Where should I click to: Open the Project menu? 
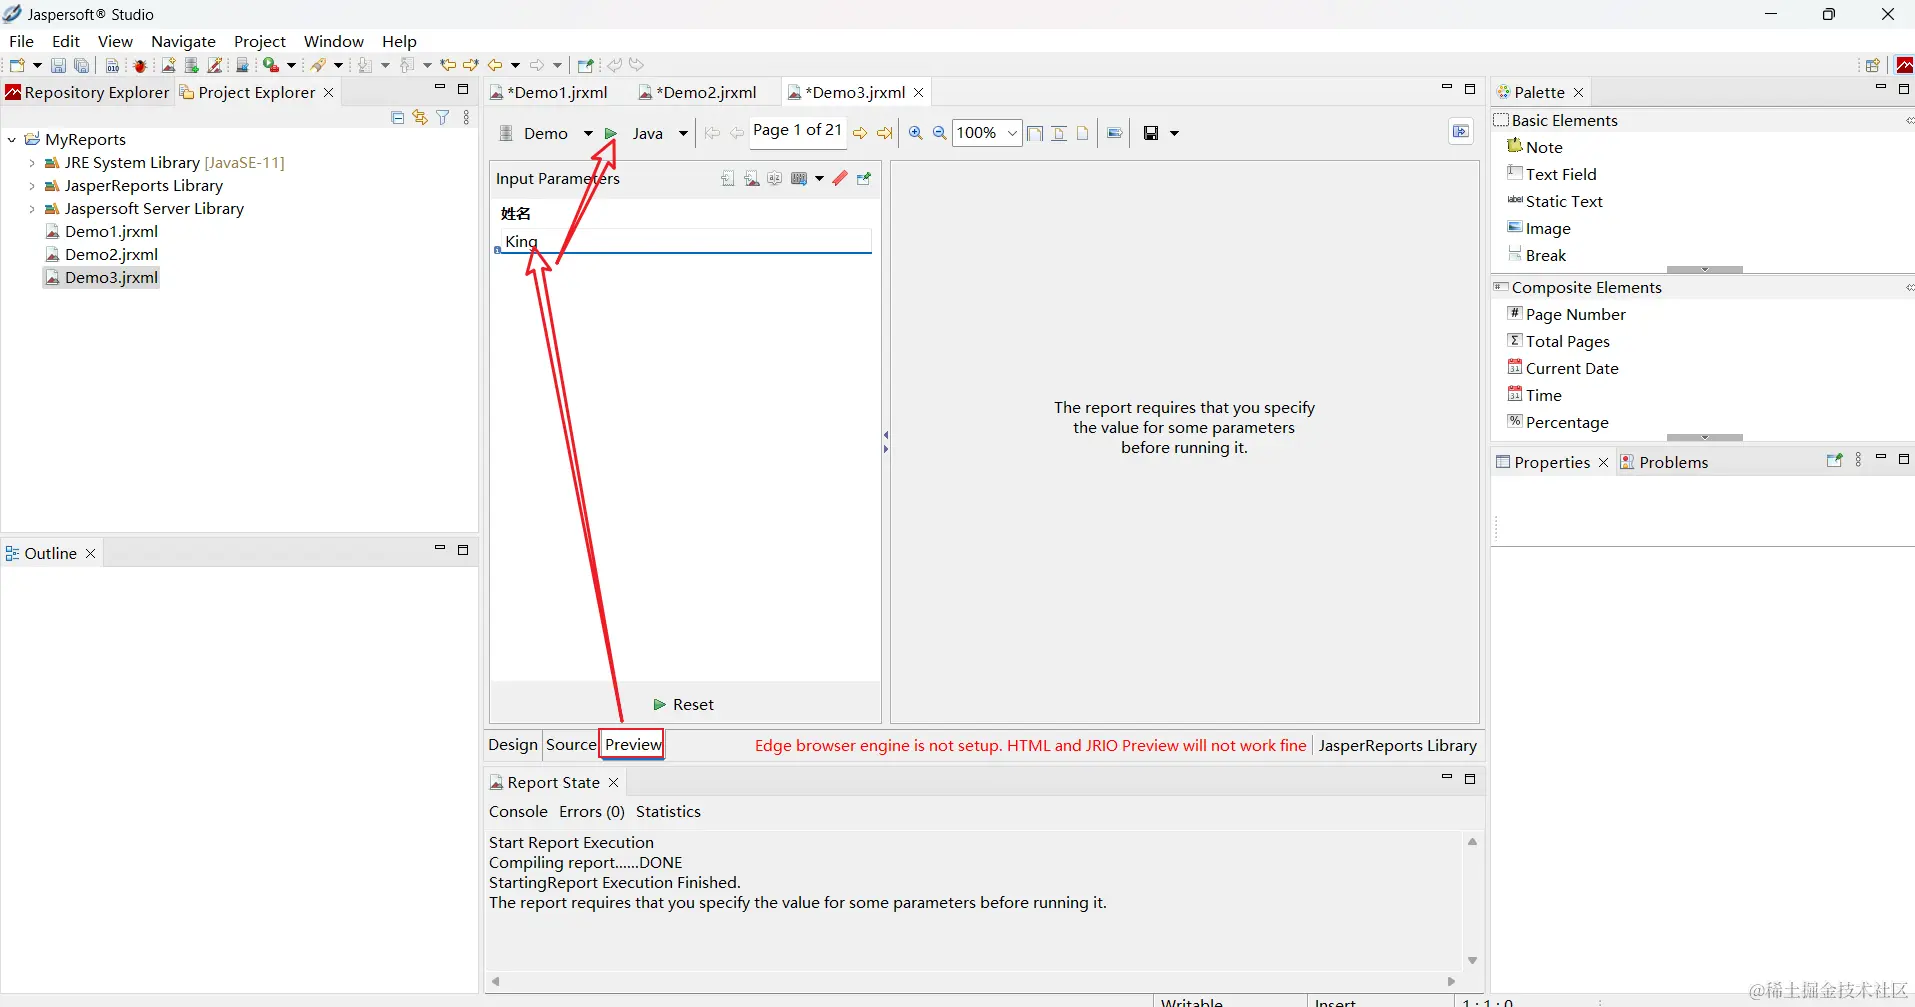tap(259, 41)
